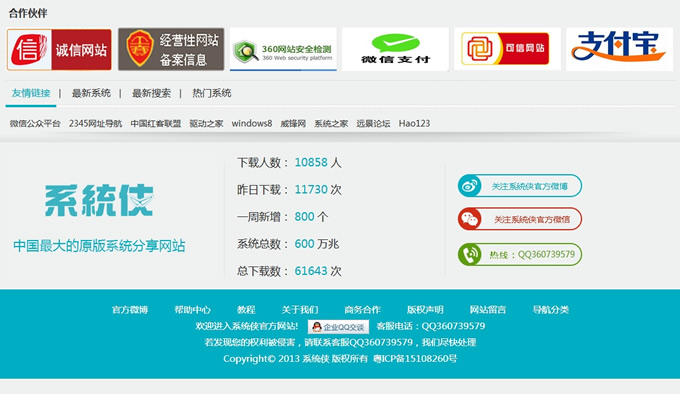Click the 诚信网站 partner badge

pos(59,49)
